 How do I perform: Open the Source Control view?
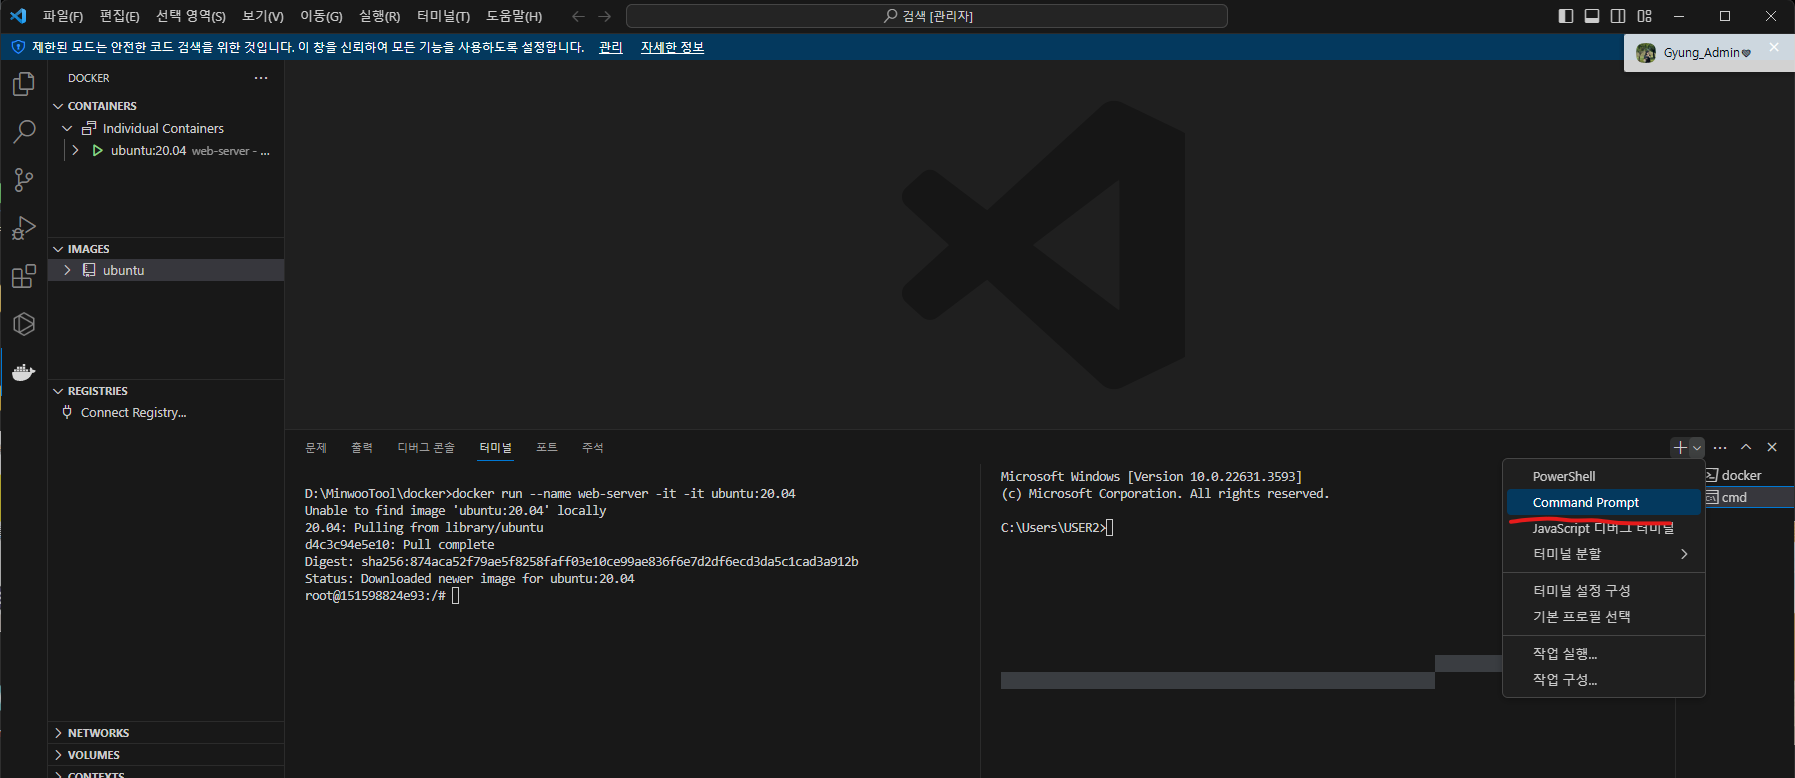pos(24,180)
